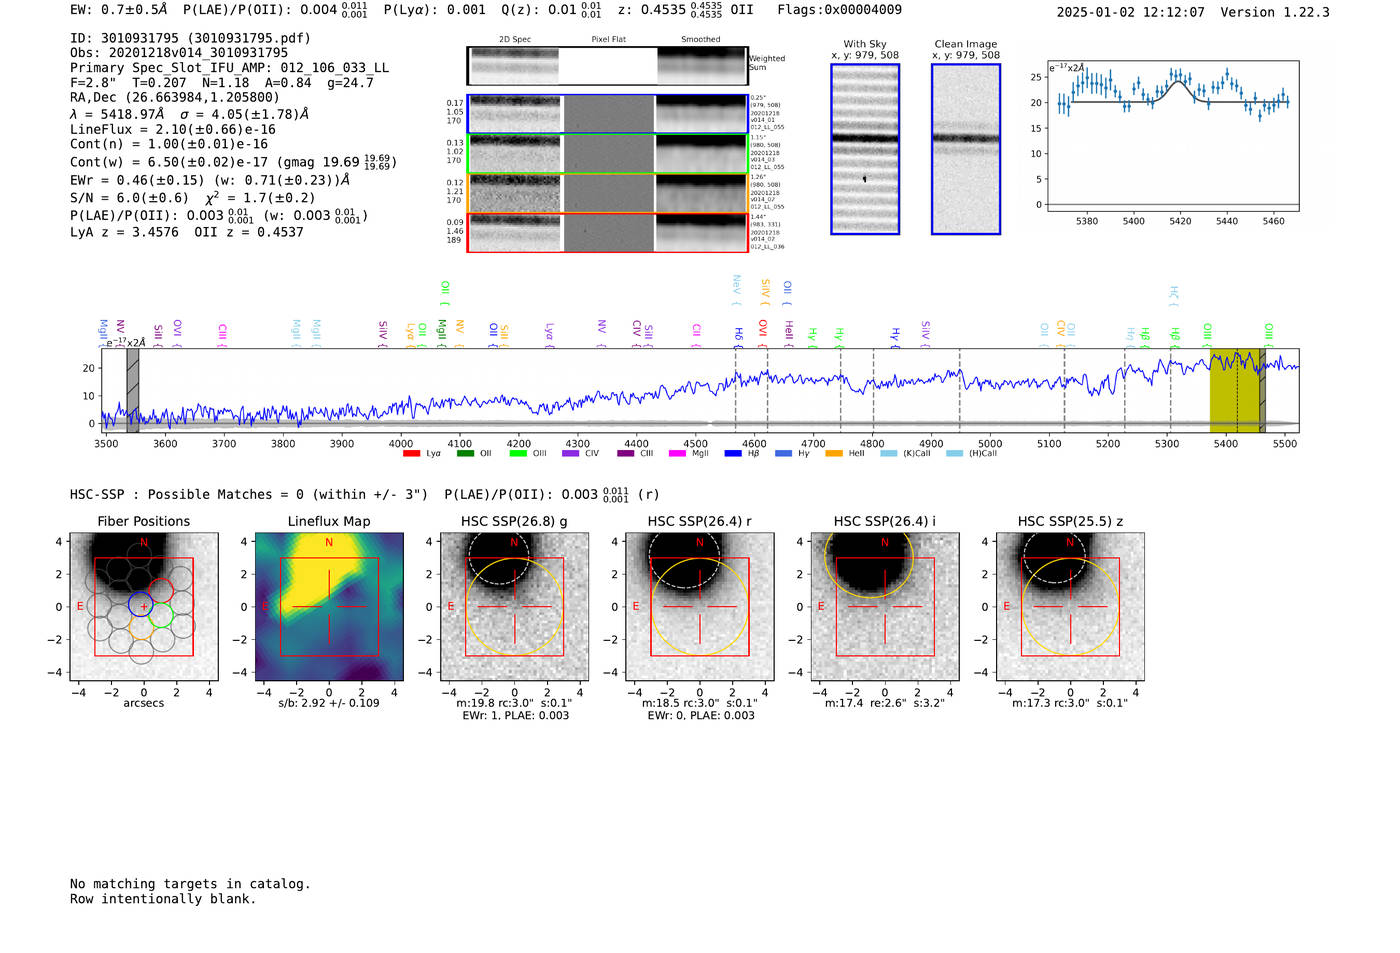This screenshot has width=1400, height=953.
Task: Open the HSC SSP(25.5) z cutout
Action: tap(1070, 607)
